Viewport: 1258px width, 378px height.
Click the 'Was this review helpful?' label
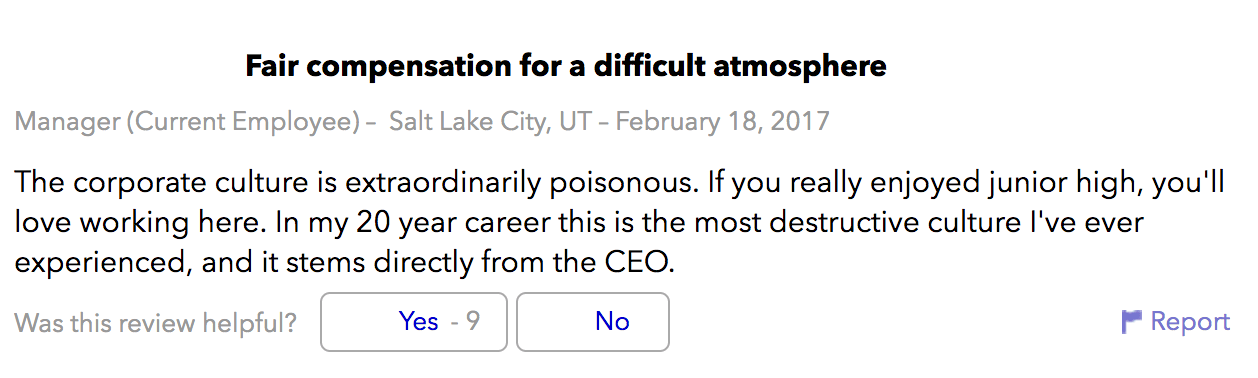[156, 322]
